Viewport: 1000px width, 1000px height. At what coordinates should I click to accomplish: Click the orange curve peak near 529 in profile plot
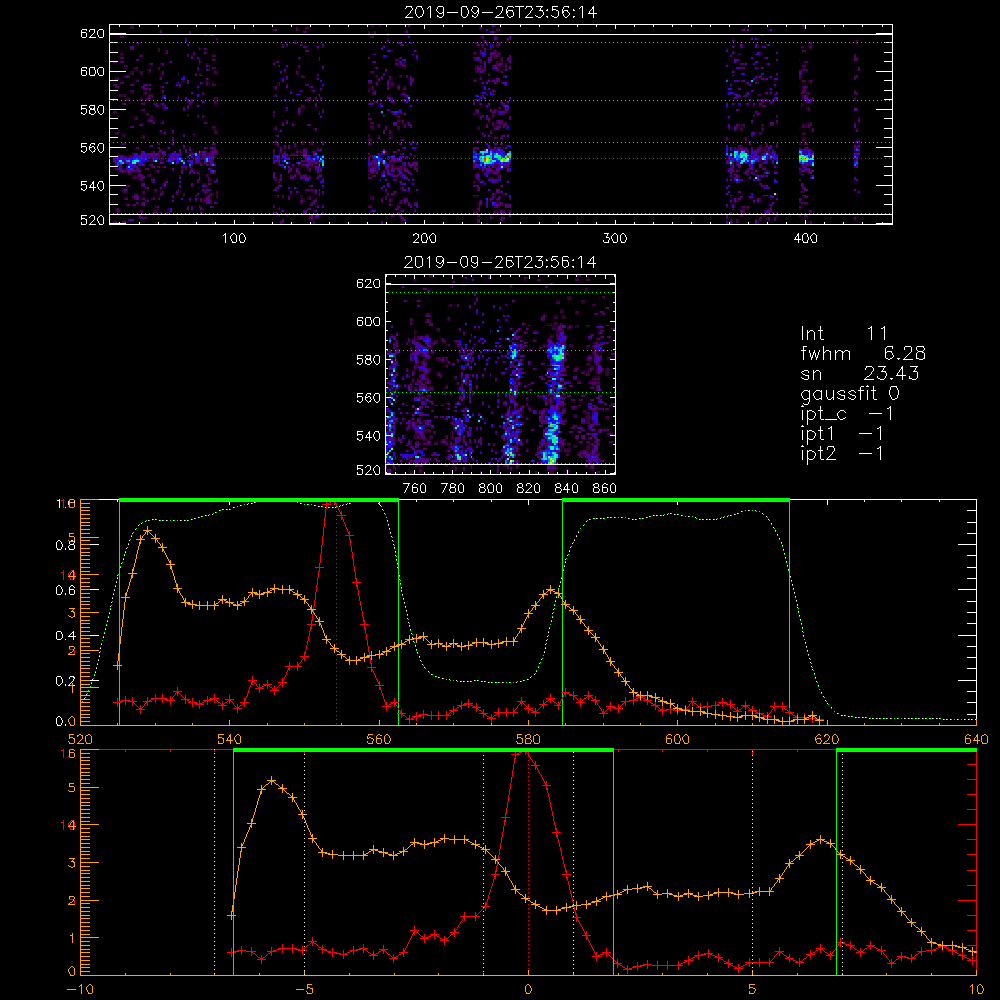[147, 531]
